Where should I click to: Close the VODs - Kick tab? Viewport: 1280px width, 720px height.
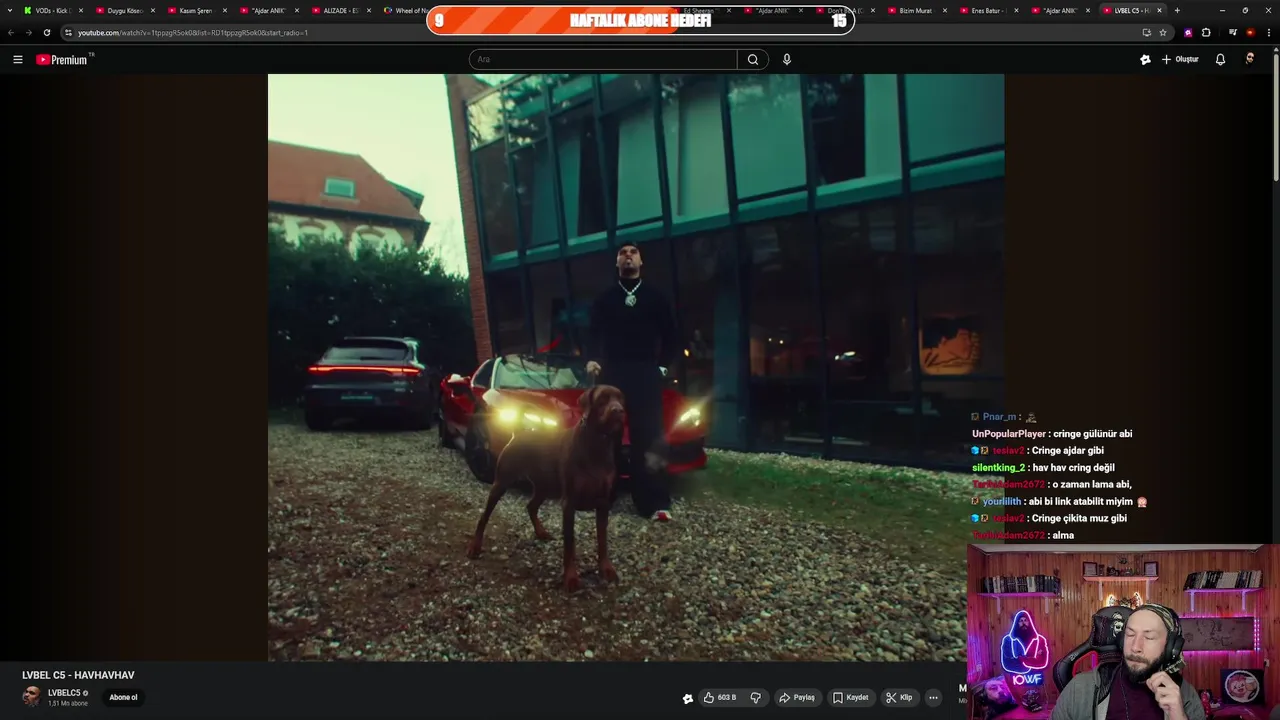coord(80,10)
